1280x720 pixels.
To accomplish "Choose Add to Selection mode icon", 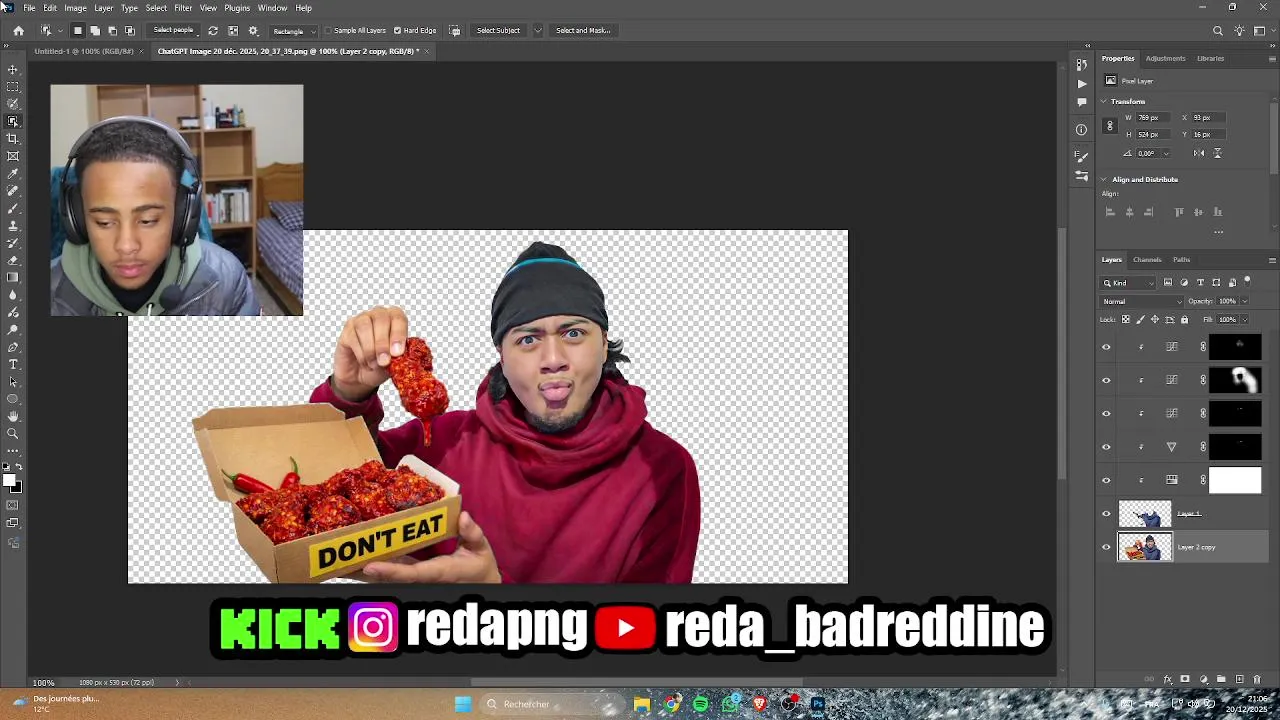I will [95, 30].
